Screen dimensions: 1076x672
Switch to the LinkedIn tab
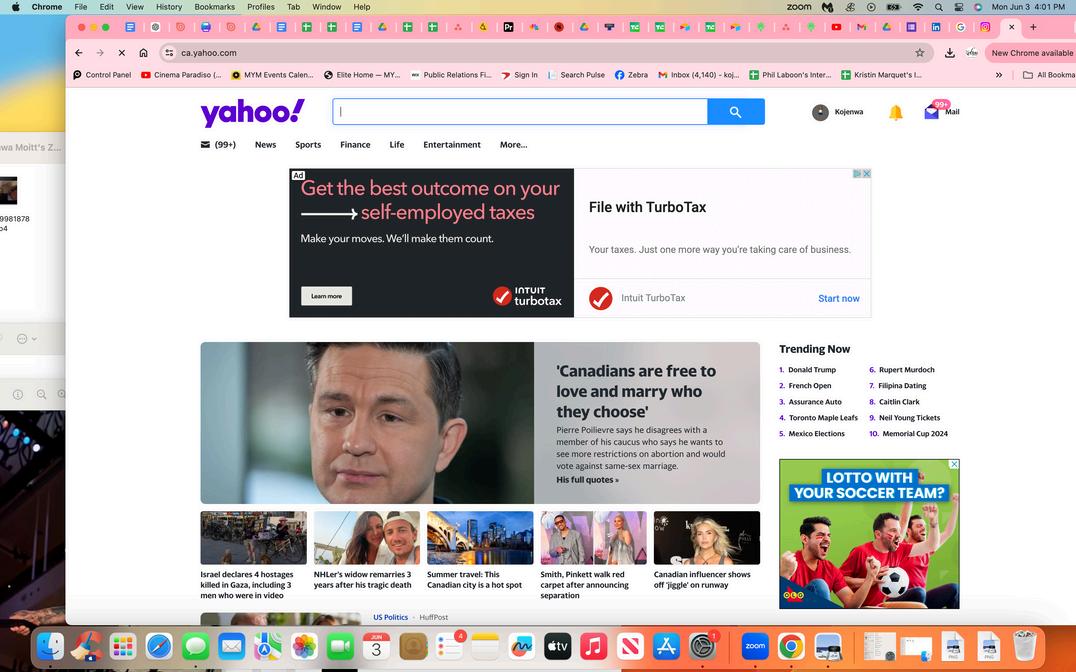pos(936,27)
